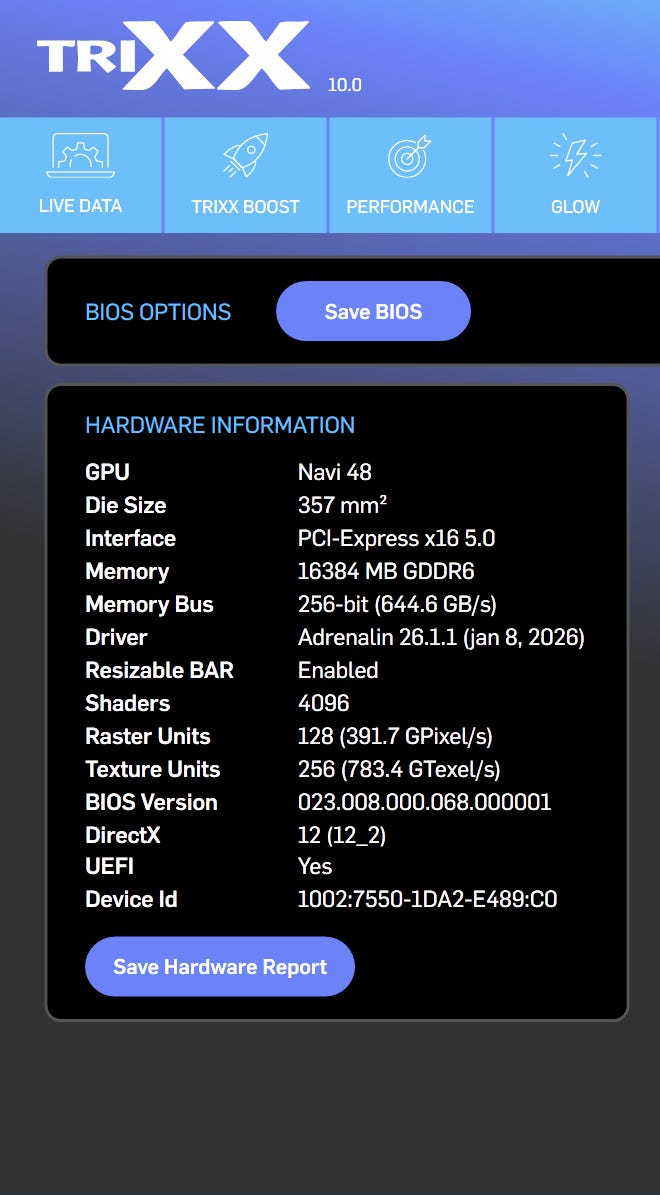Open the Performance target icon
This screenshot has height=1195, width=660.
point(410,156)
